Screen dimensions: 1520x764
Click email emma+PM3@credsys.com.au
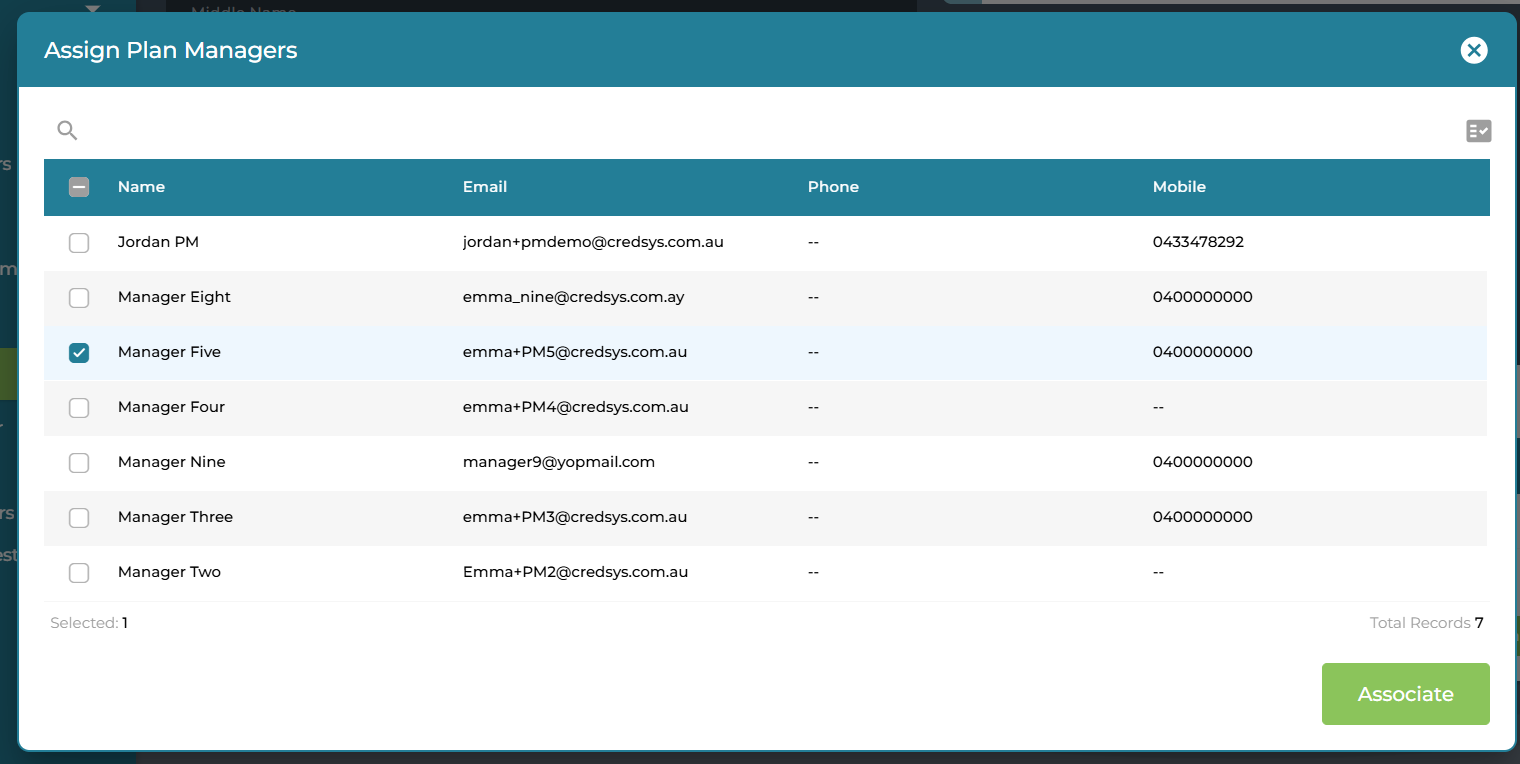pos(575,517)
